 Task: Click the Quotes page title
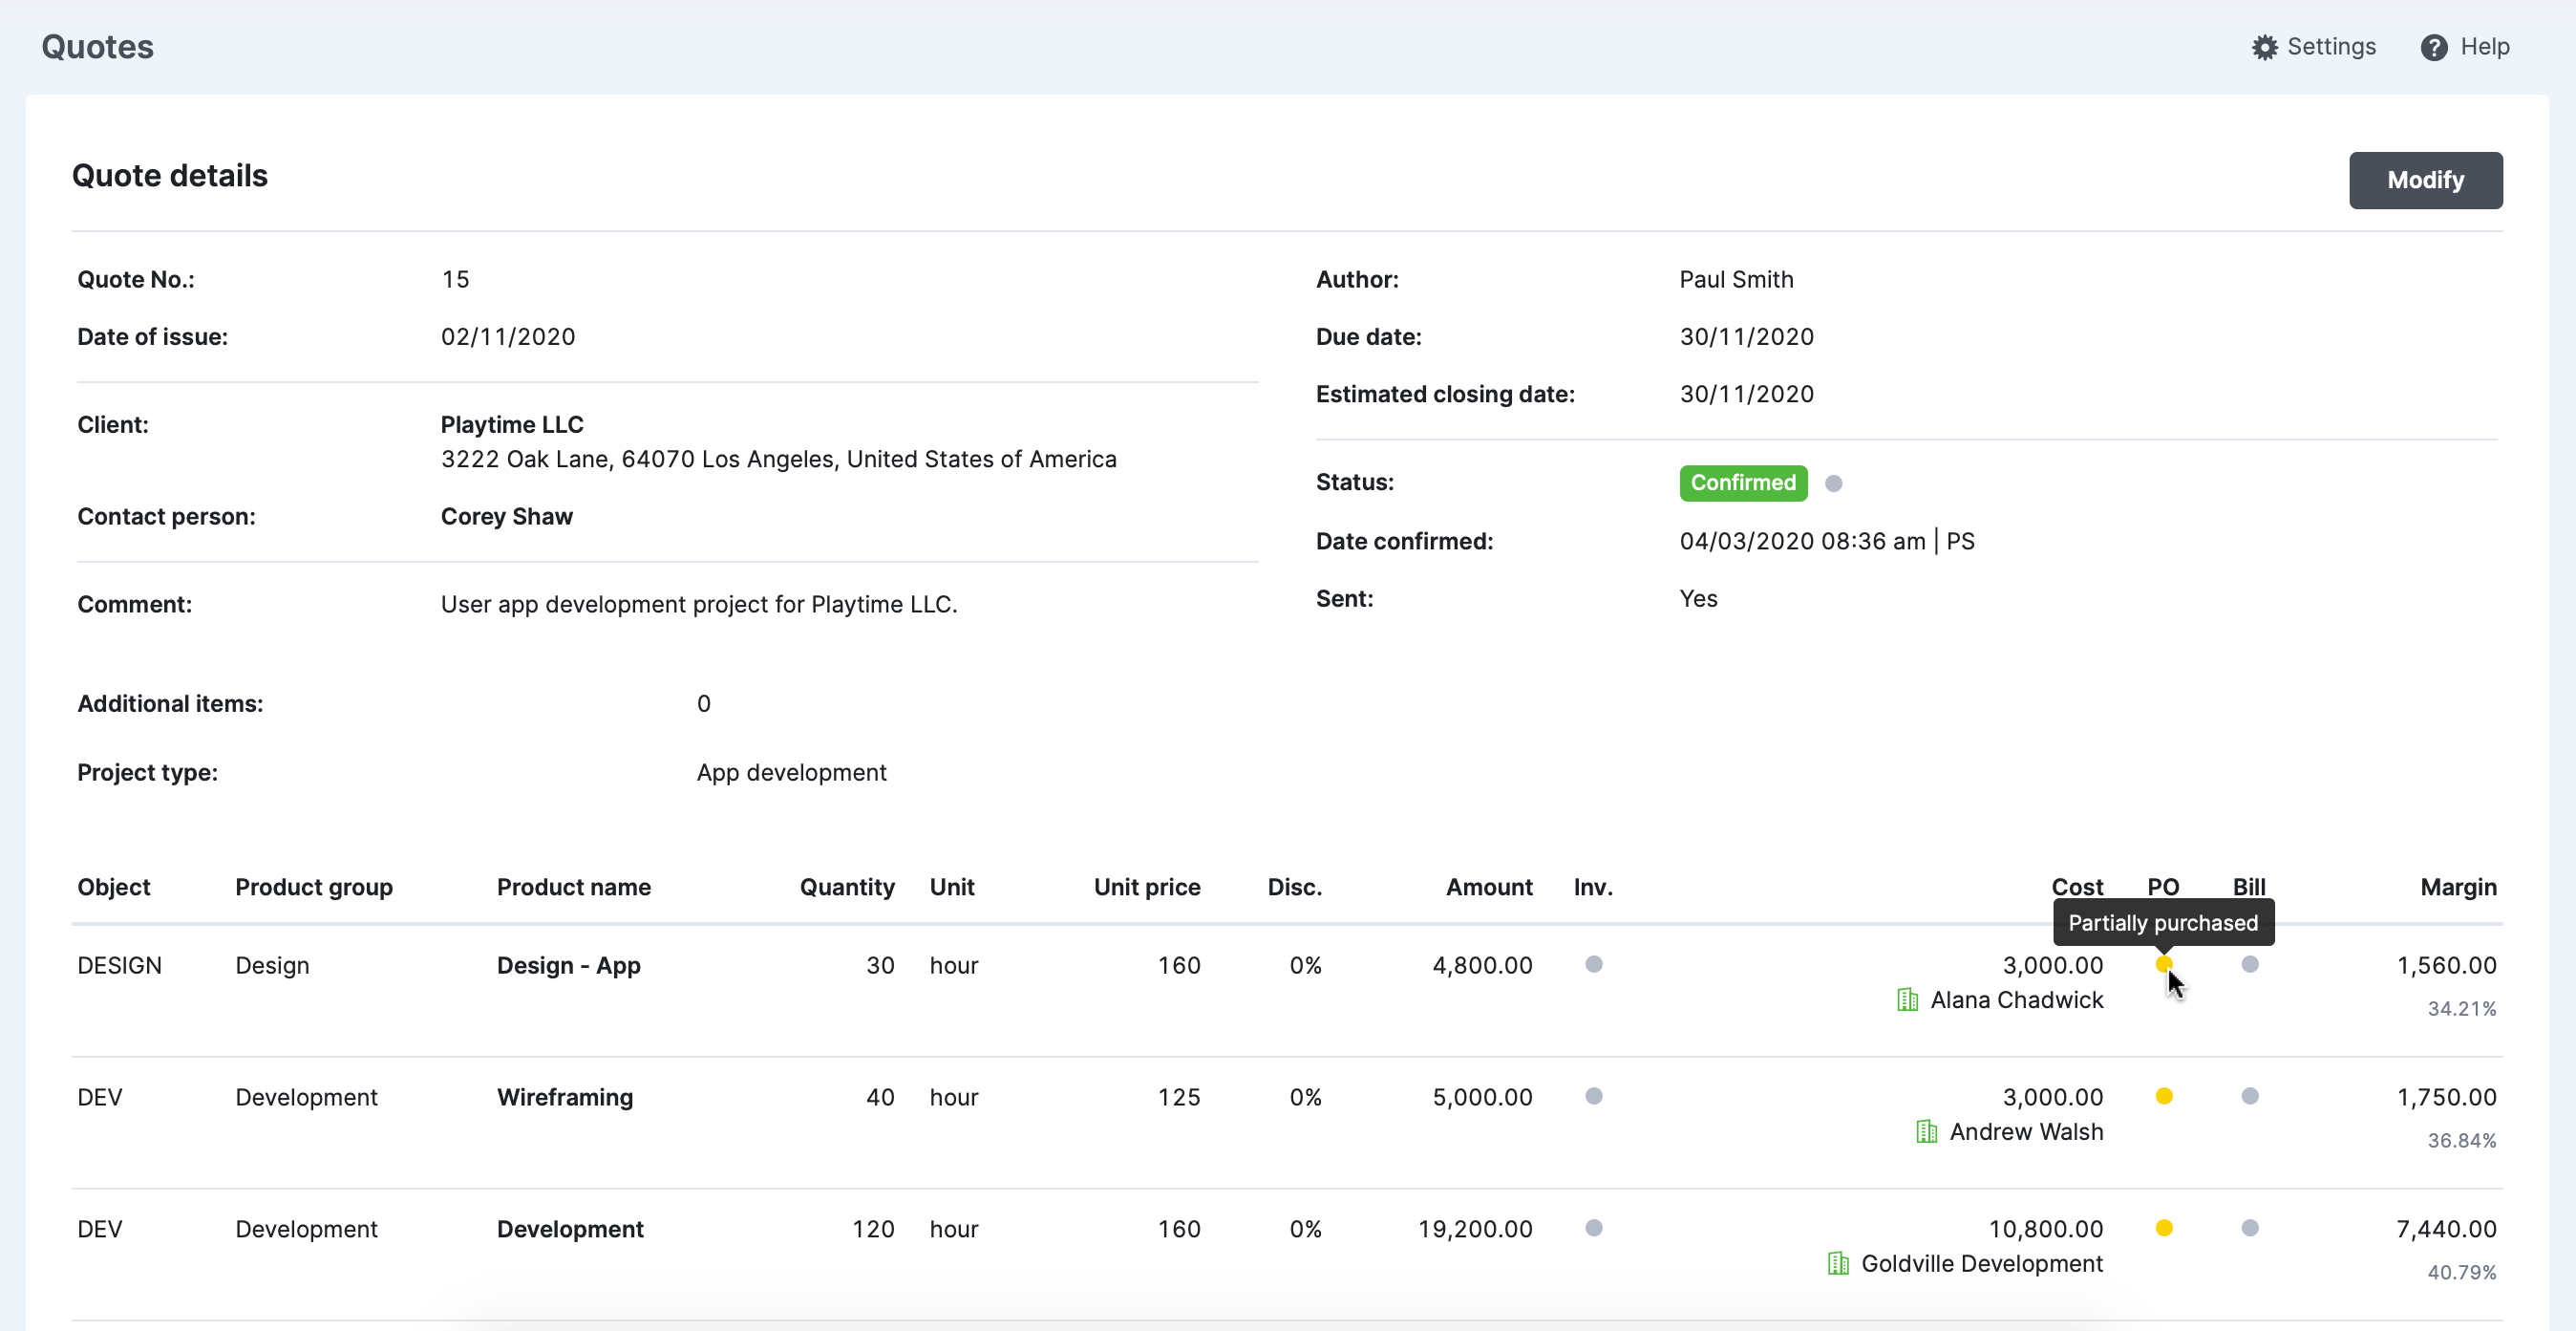coord(98,47)
